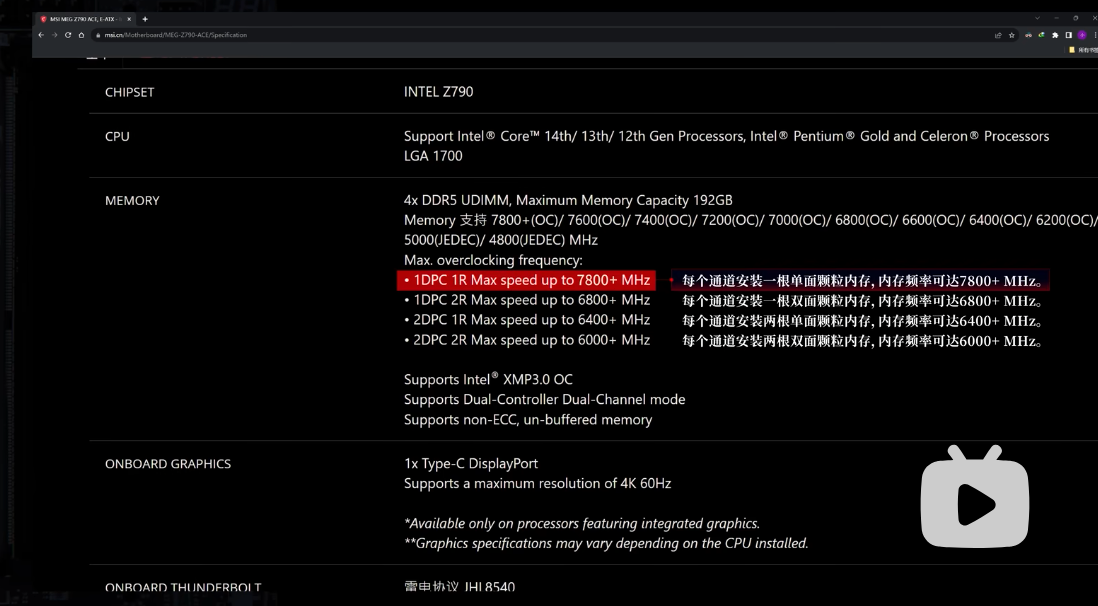Open the yellow bookmarks folder

1071,50
